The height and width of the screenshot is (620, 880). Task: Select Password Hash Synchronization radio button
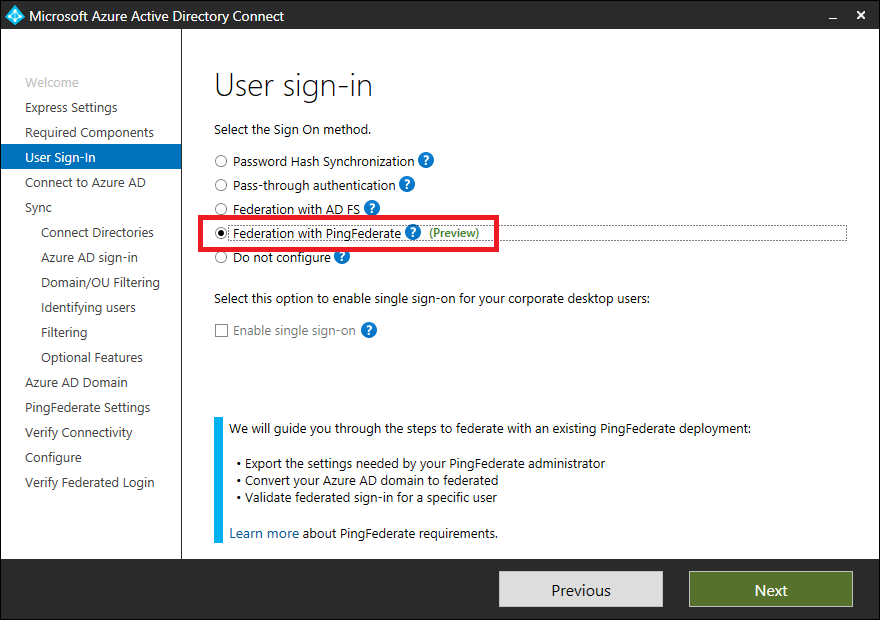221,162
